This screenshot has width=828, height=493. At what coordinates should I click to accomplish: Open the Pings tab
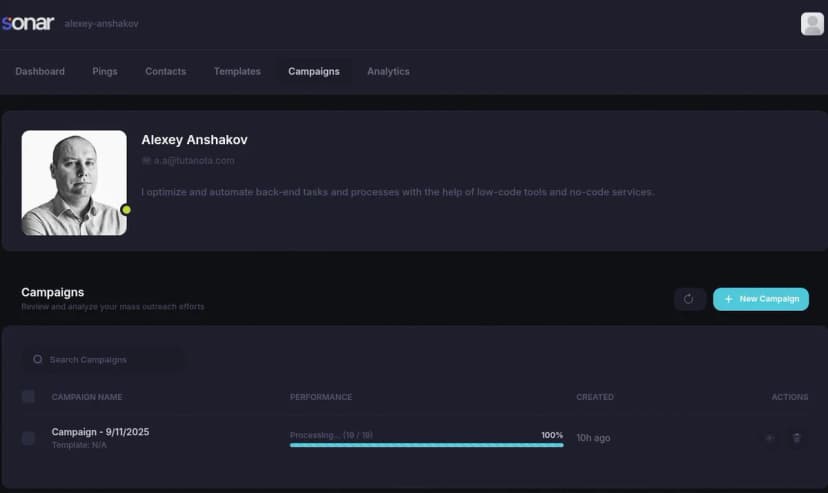[x=105, y=71]
